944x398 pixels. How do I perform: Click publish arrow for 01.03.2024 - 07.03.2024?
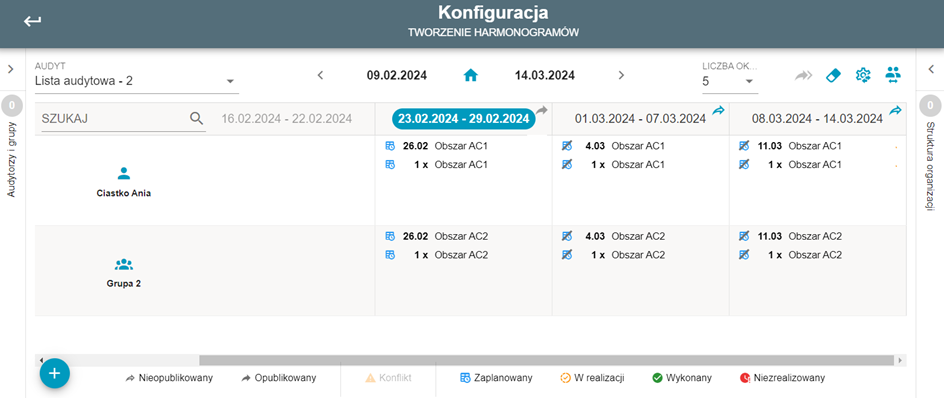click(718, 110)
